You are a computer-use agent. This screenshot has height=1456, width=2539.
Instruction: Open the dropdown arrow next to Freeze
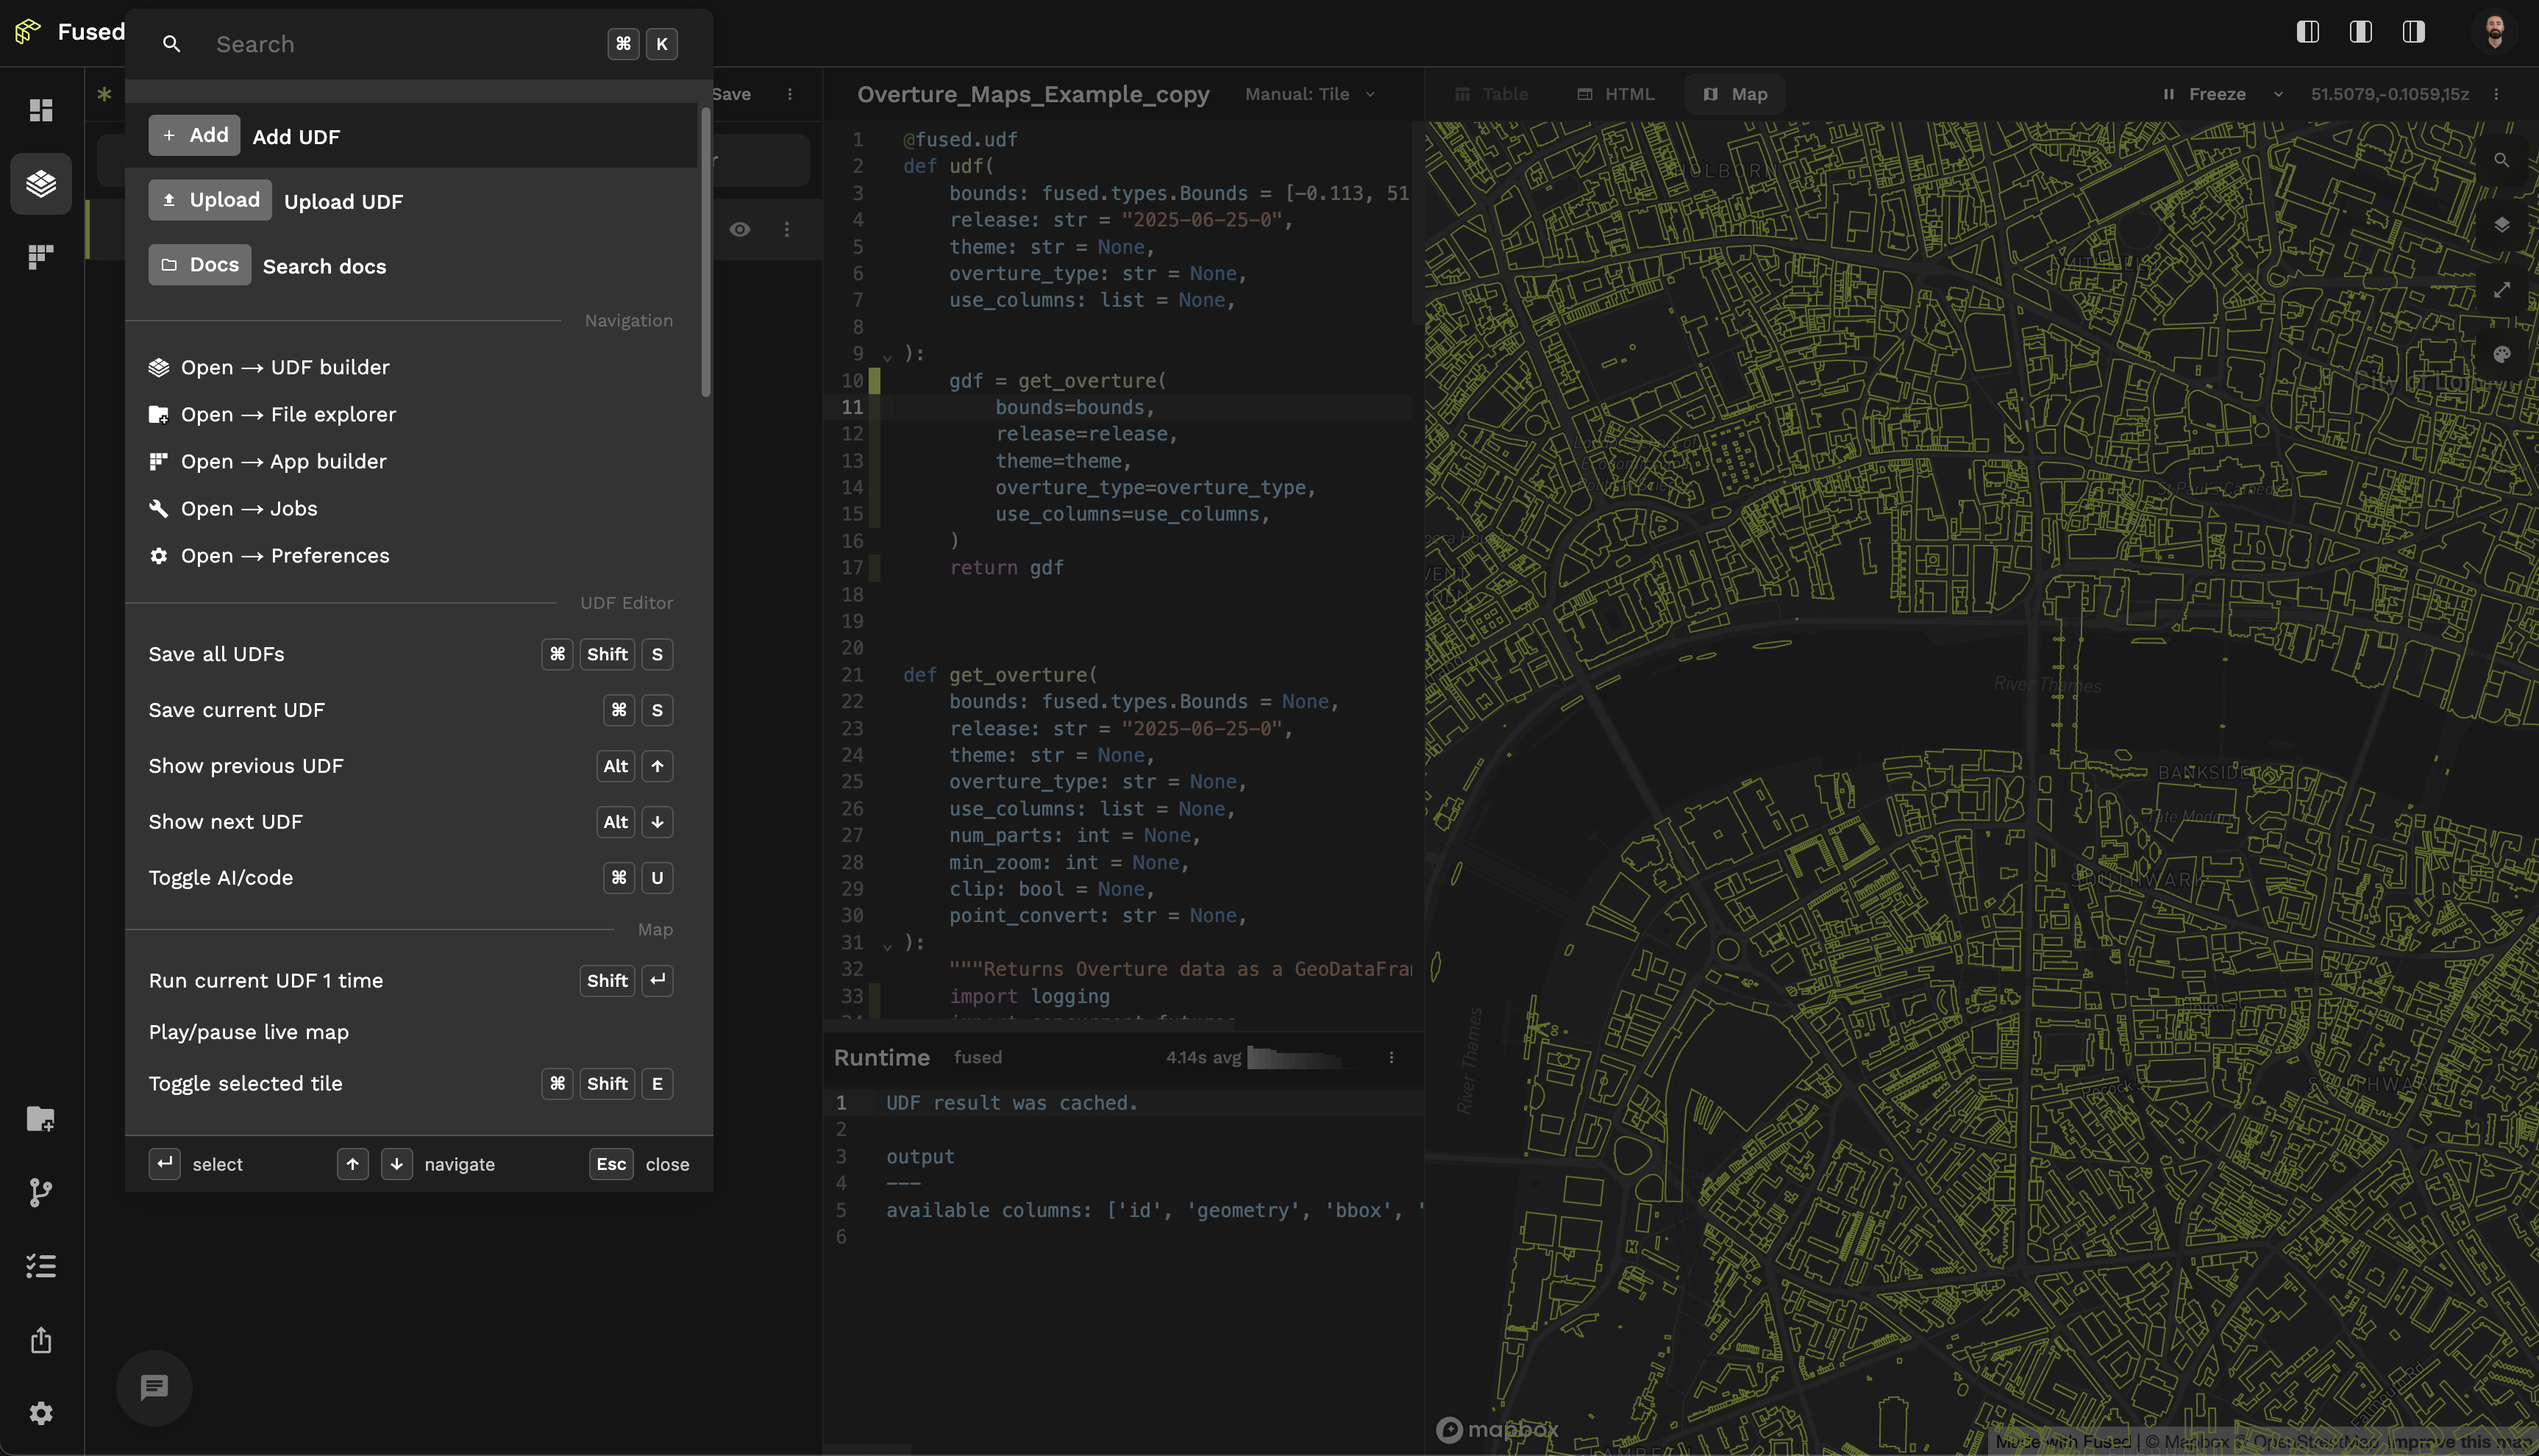click(2278, 94)
